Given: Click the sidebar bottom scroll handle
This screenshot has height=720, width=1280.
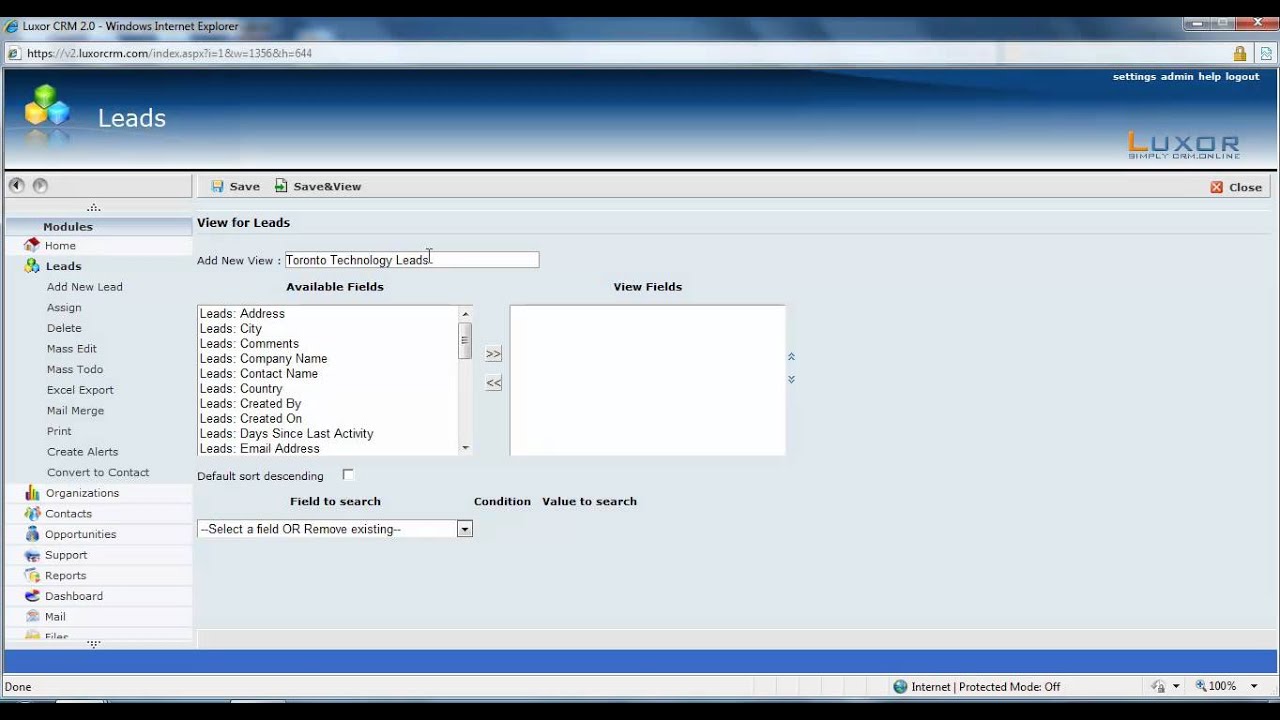Looking at the screenshot, I should [94, 644].
